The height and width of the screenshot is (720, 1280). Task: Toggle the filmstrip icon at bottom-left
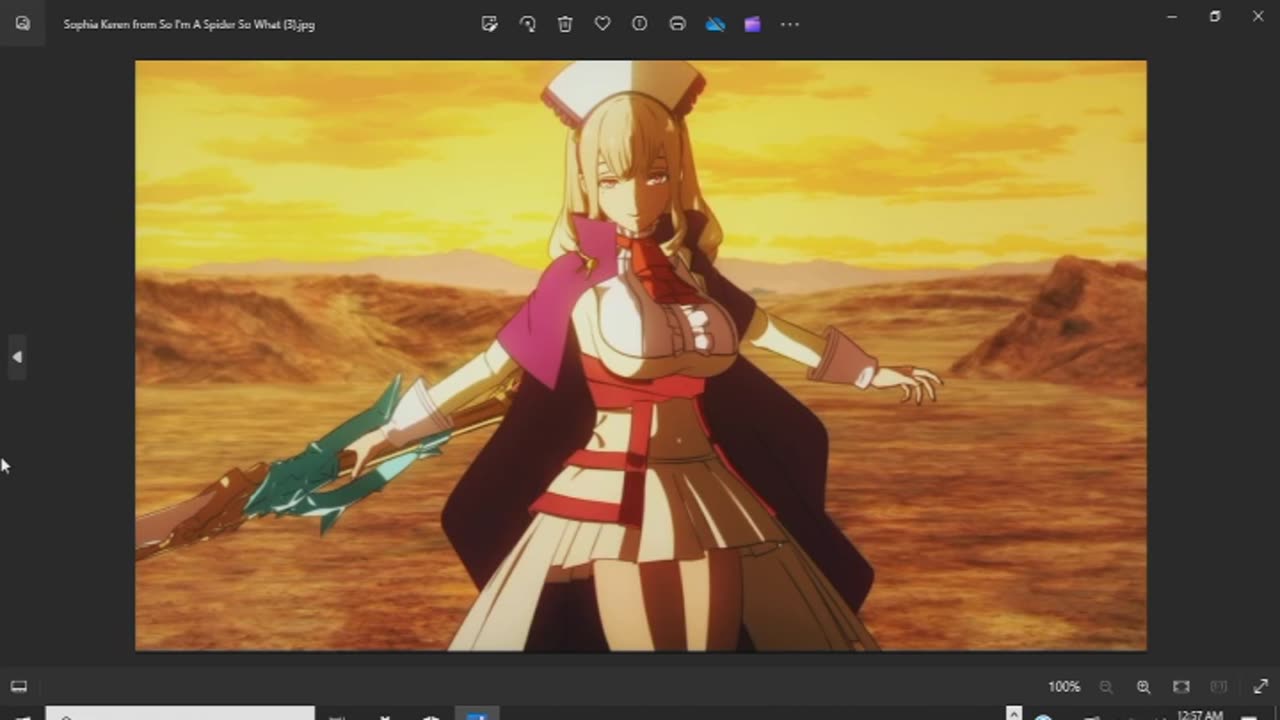click(x=18, y=686)
